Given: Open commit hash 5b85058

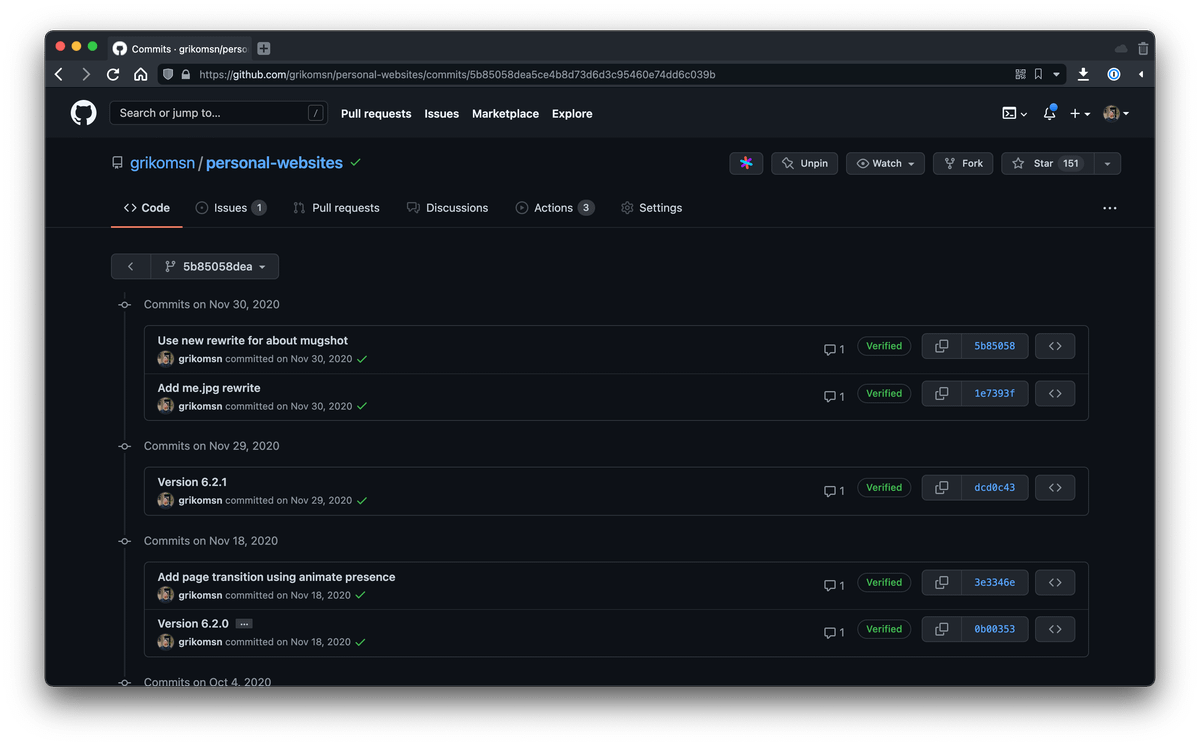Looking at the screenshot, I should click(994, 346).
